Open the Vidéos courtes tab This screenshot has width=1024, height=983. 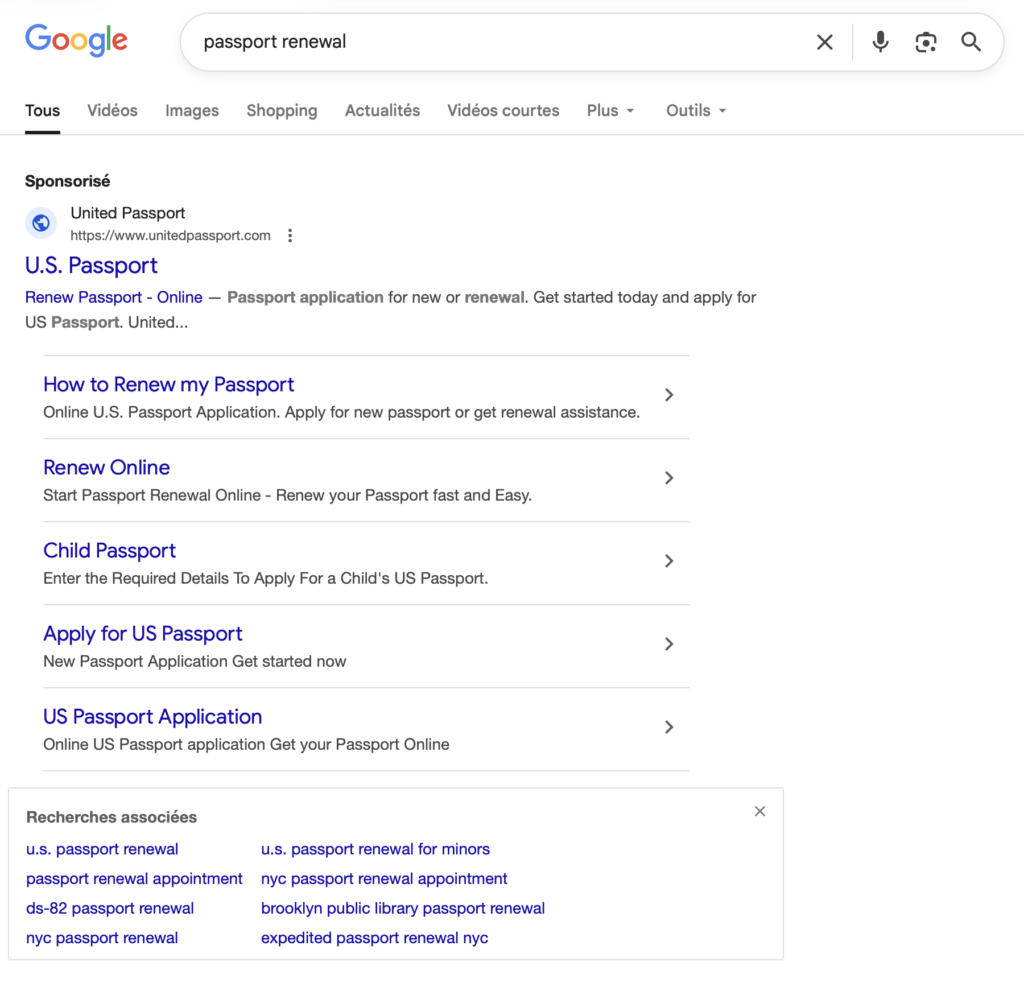(x=503, y=111)
